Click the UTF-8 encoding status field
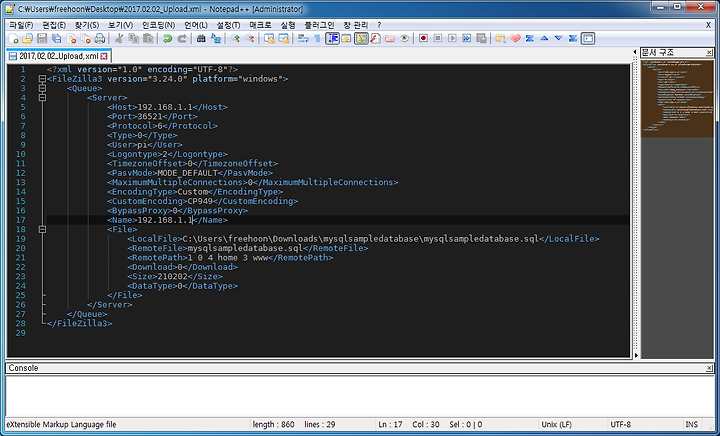 [620, 425]
